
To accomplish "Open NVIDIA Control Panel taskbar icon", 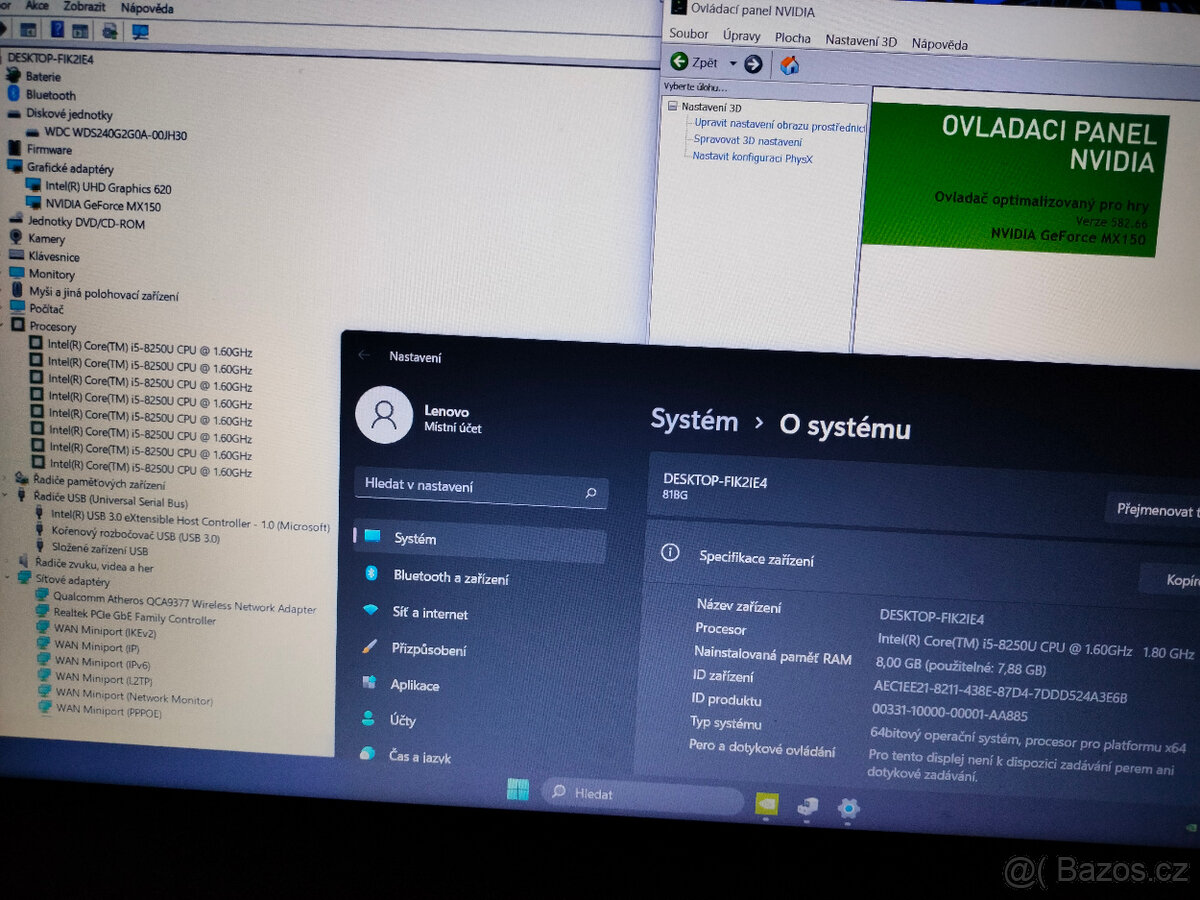I will (x=765, y=803).
